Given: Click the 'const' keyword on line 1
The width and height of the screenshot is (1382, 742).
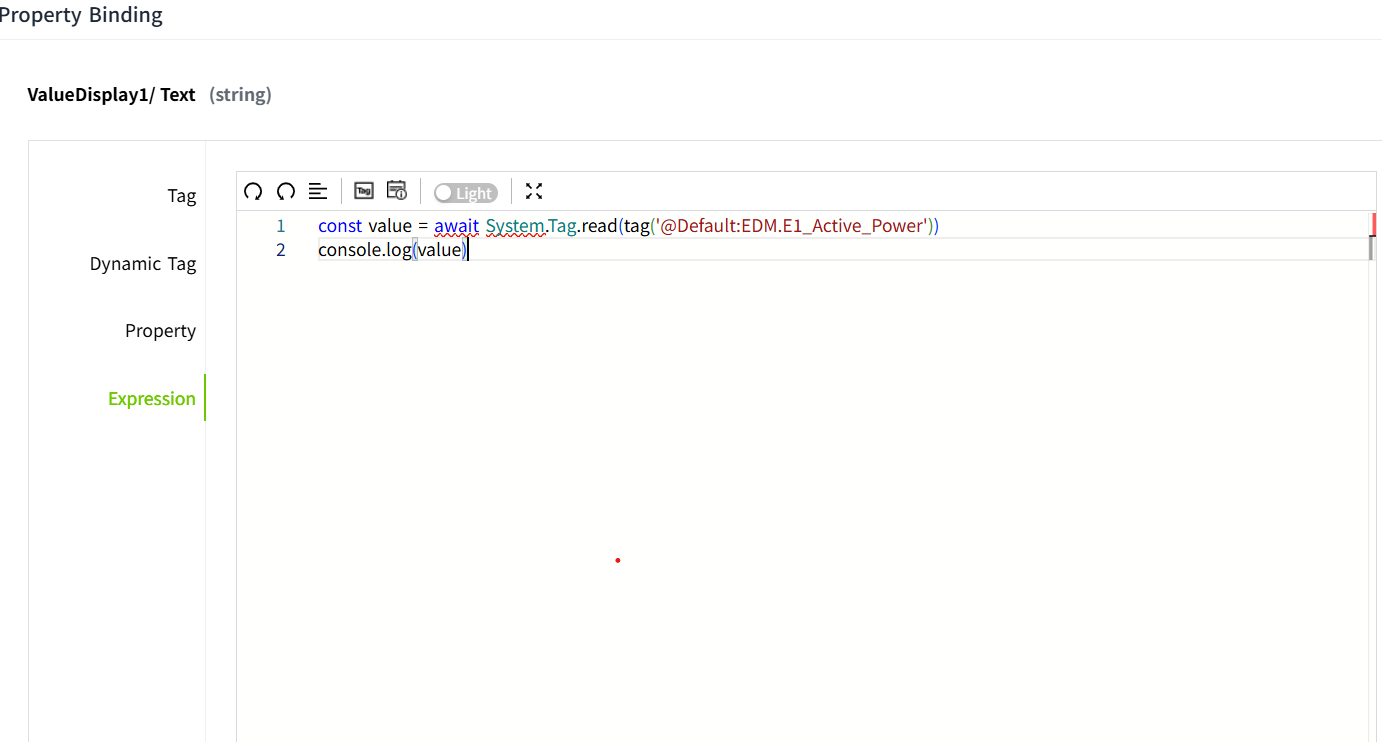Looking at the screenshot, I should coord(340,226).
